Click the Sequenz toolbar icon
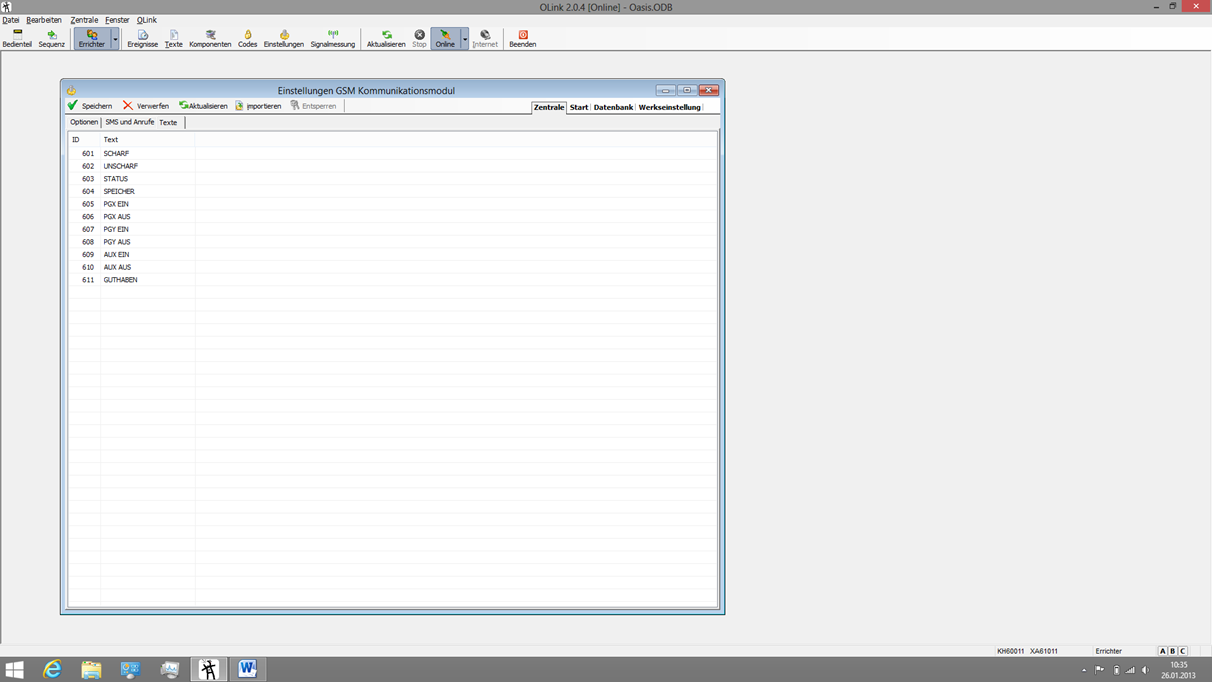 [51, 38]
